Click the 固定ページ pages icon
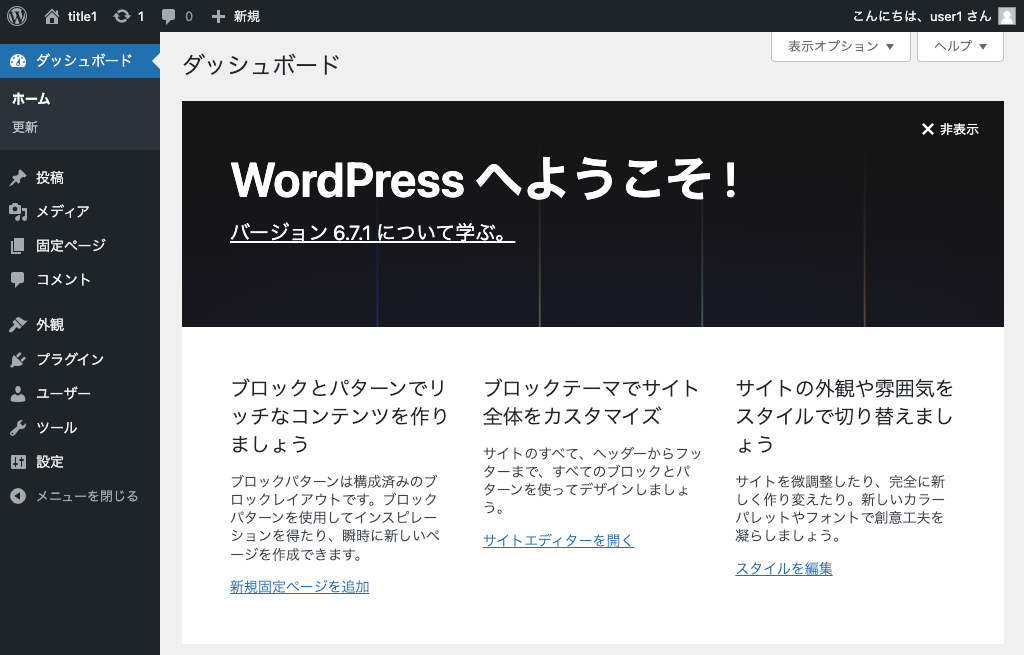The height and width of the screenshot is (655, 1024). (18, 246)
